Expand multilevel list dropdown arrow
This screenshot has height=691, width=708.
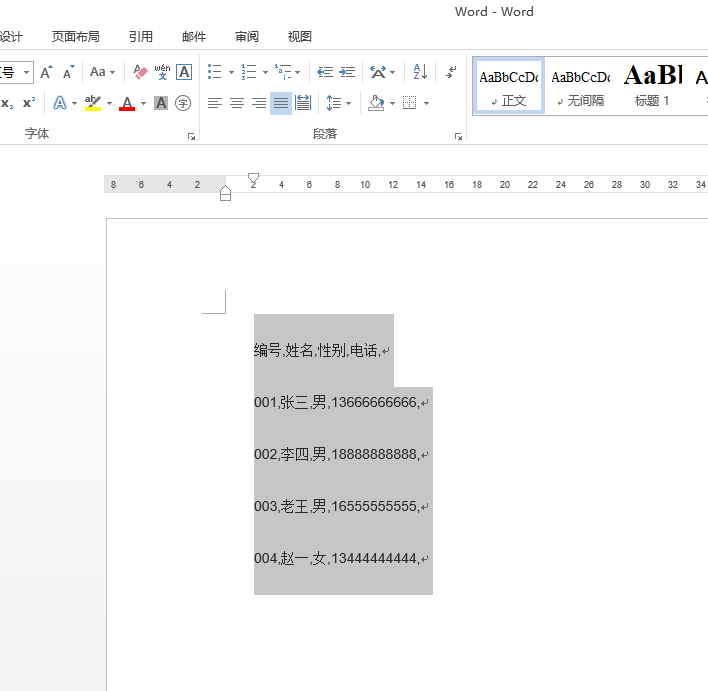click(x=298, y=72)
